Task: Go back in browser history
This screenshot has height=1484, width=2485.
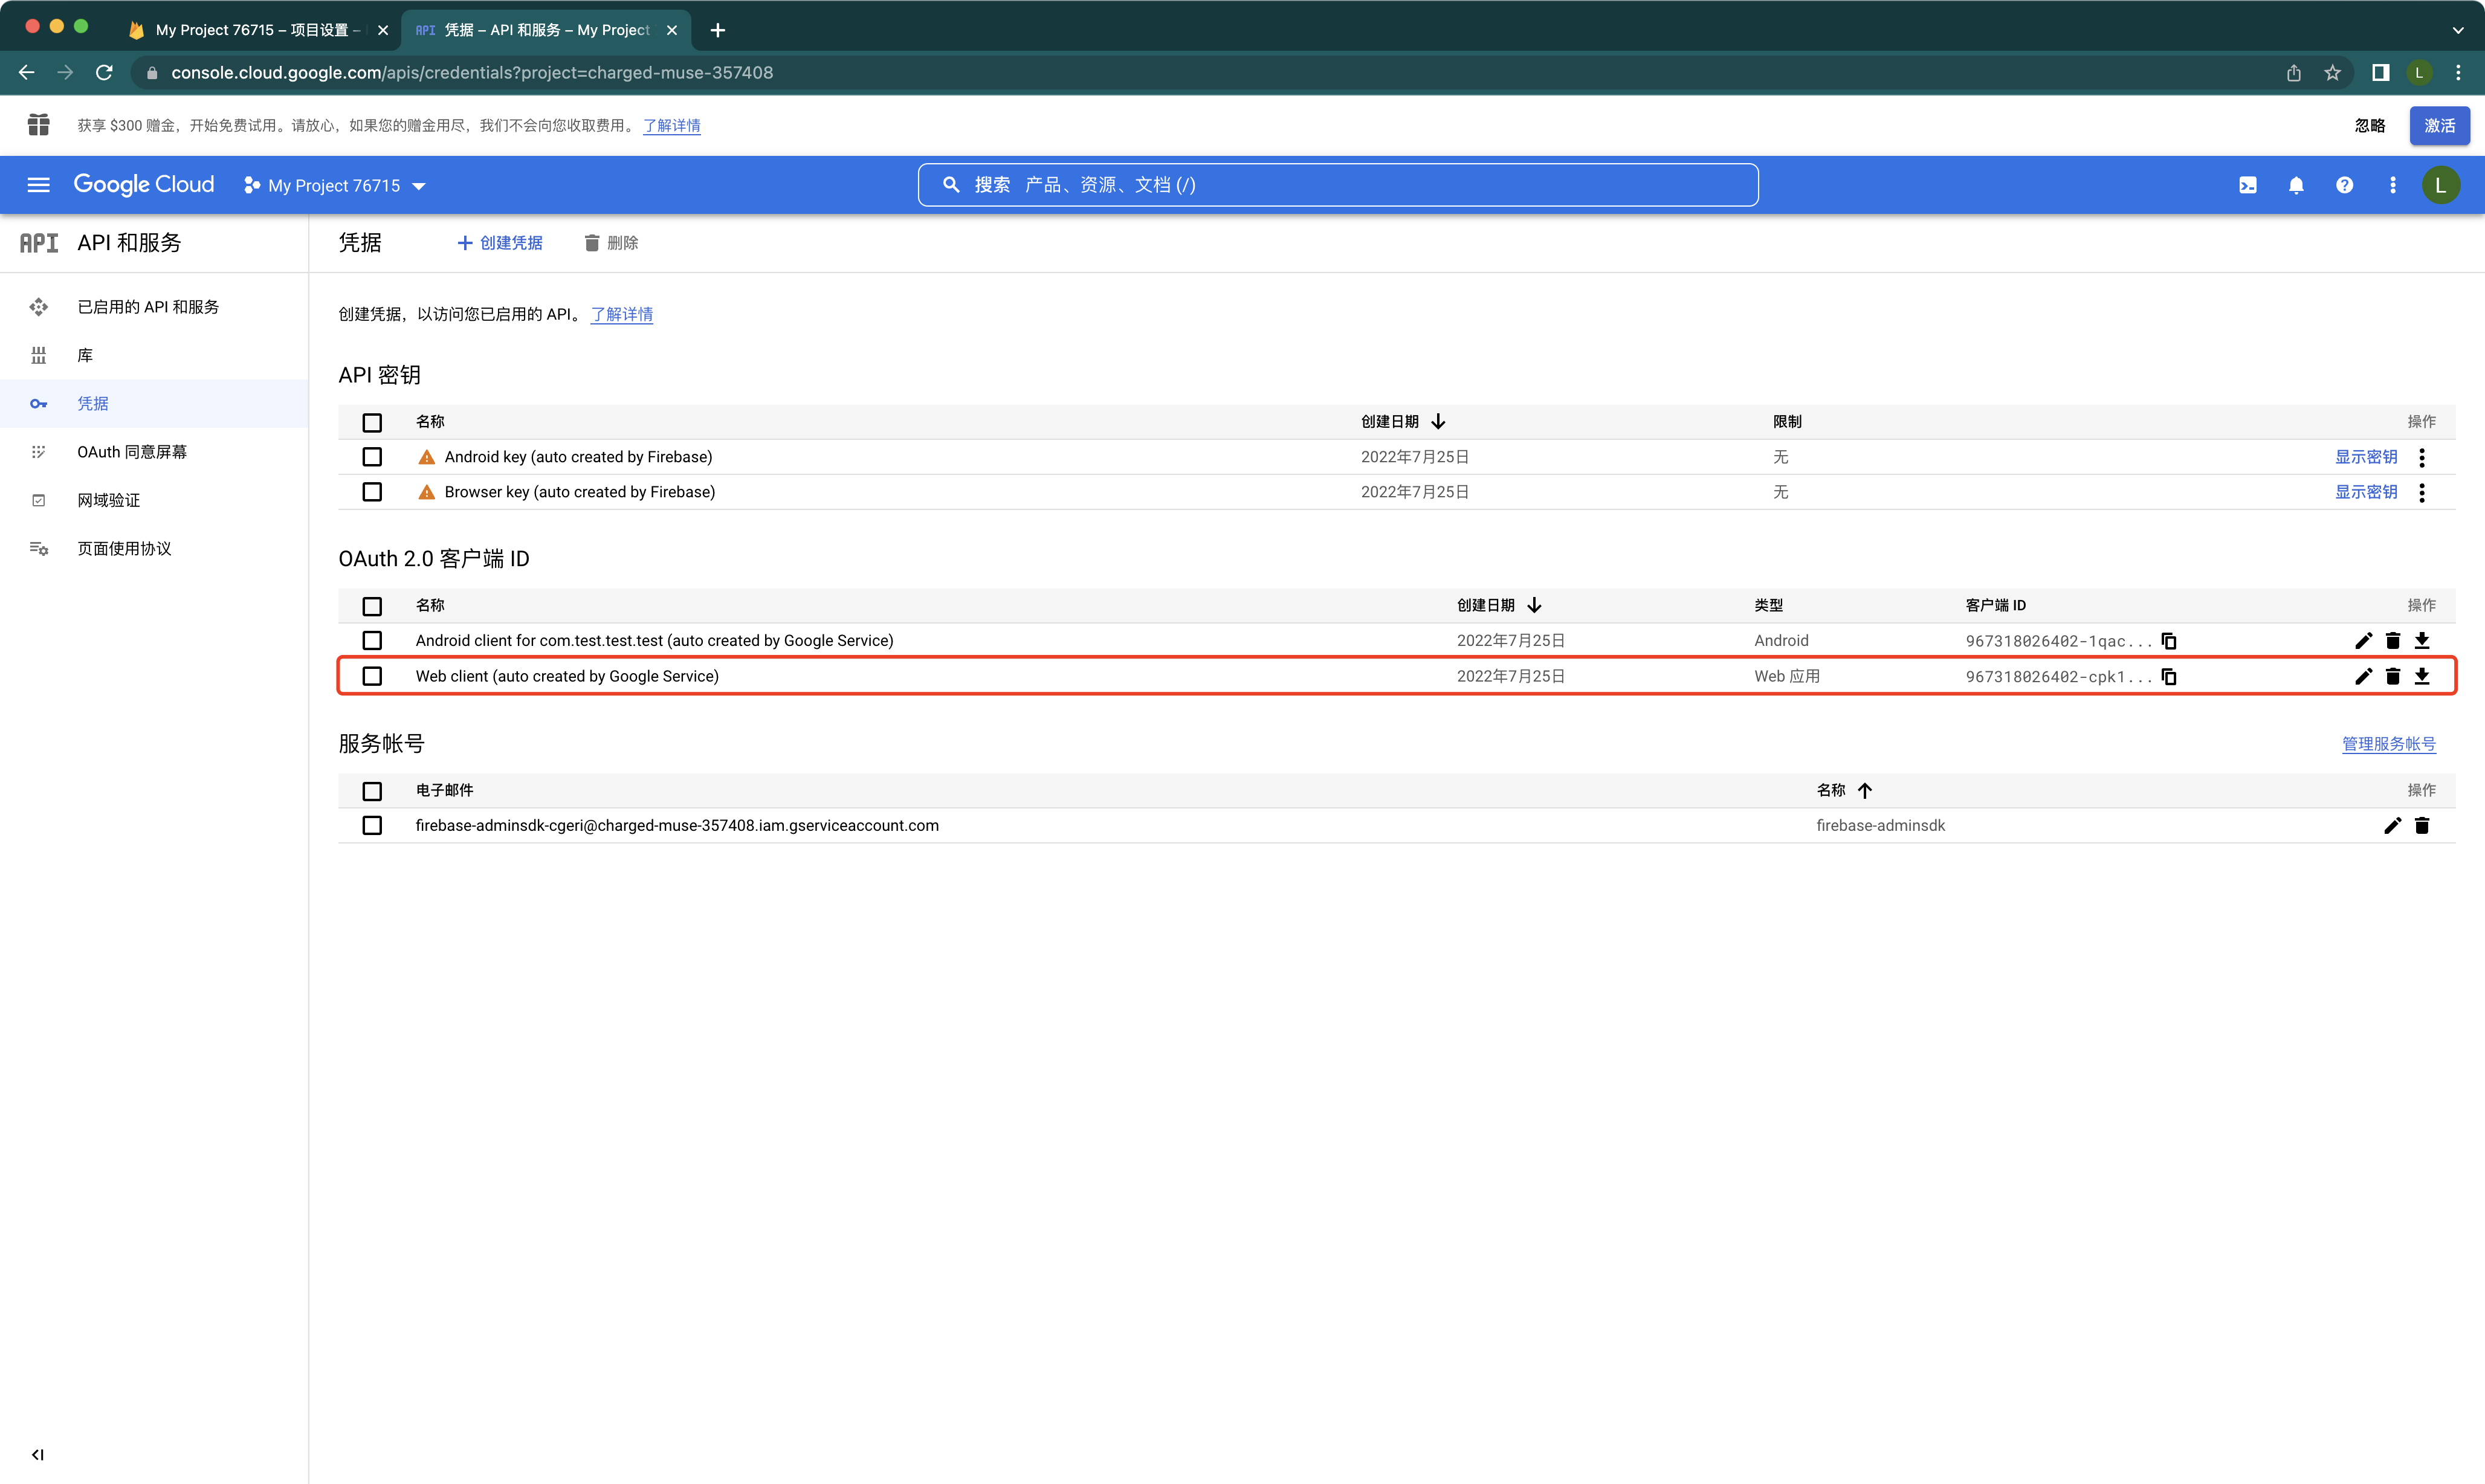Action: [27, 72]
